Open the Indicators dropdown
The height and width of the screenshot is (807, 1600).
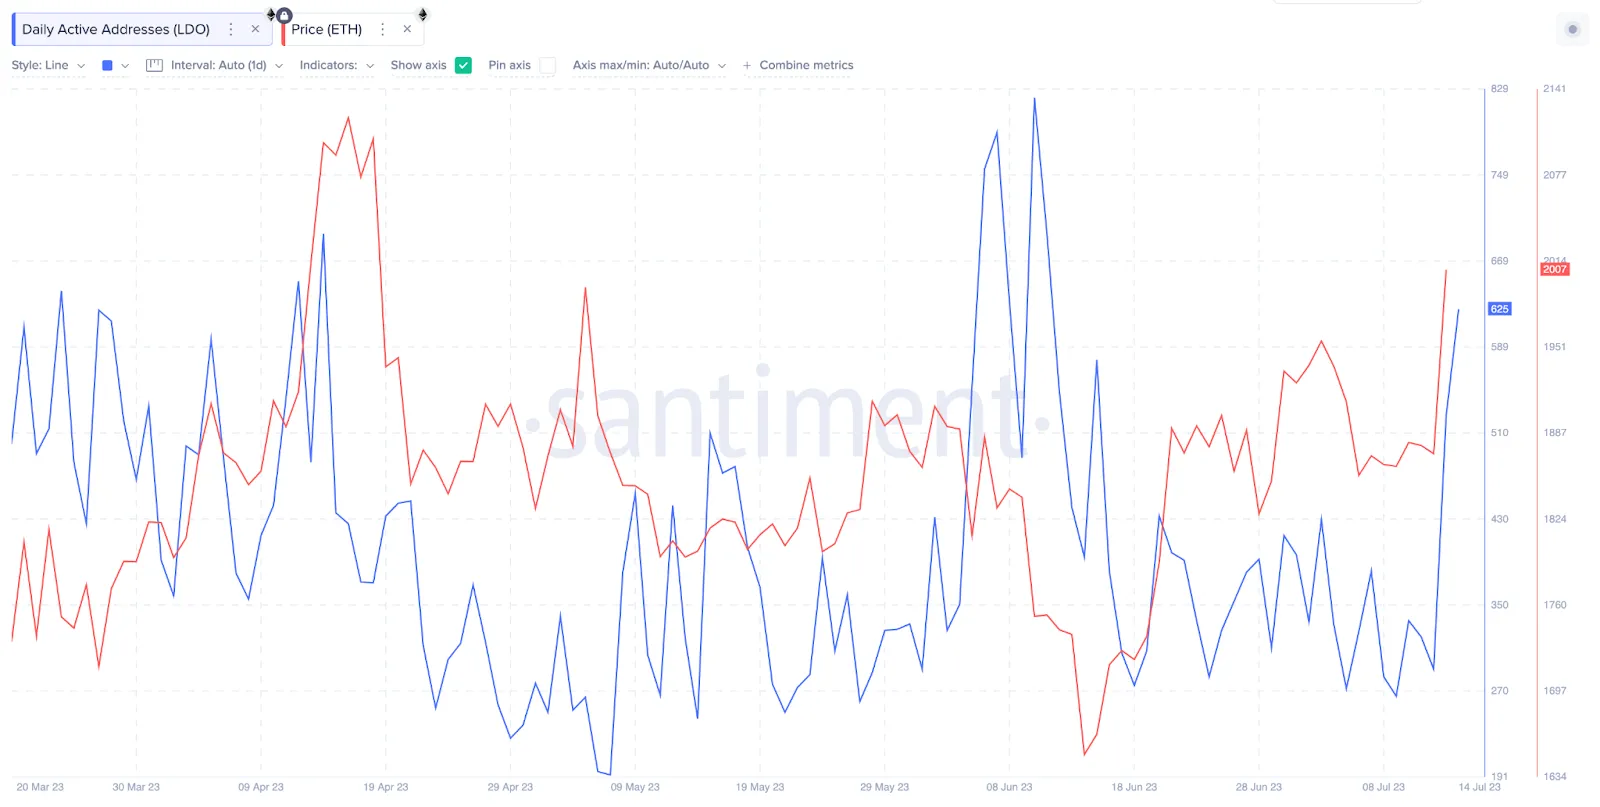(337, 65)
